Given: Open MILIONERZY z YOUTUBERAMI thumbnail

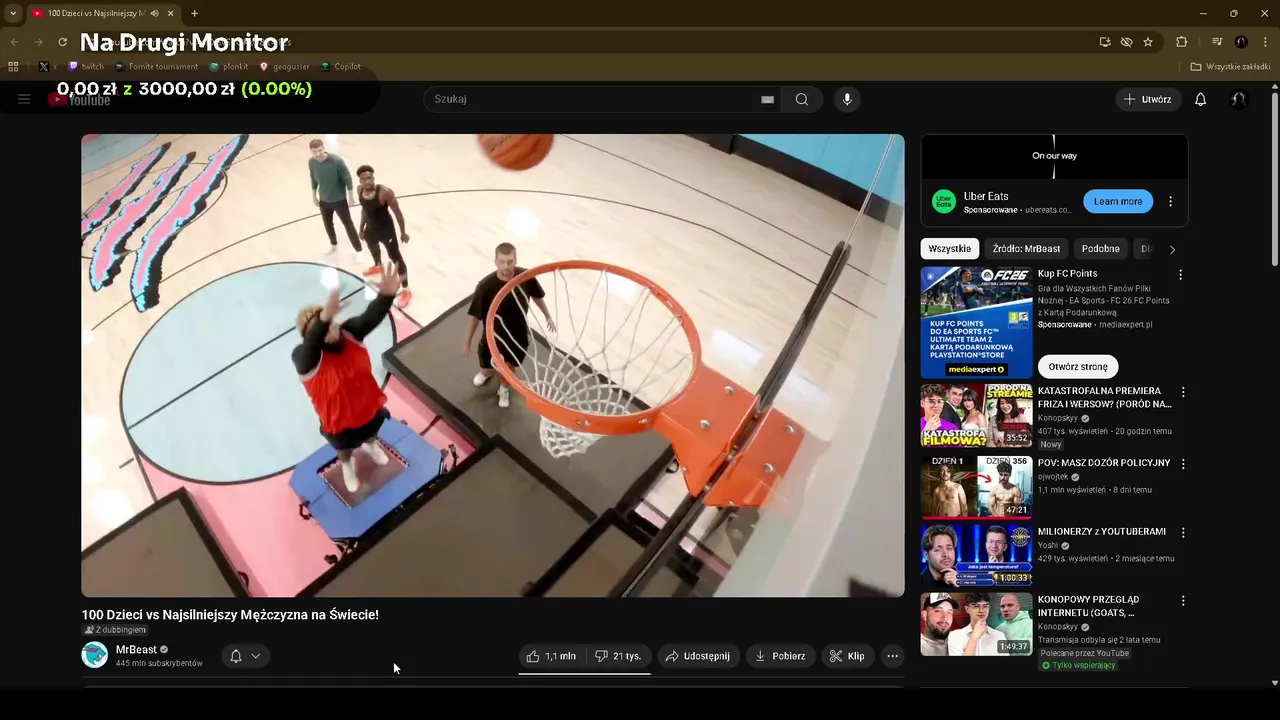Looking at the screenshot, I should (976, 555).
